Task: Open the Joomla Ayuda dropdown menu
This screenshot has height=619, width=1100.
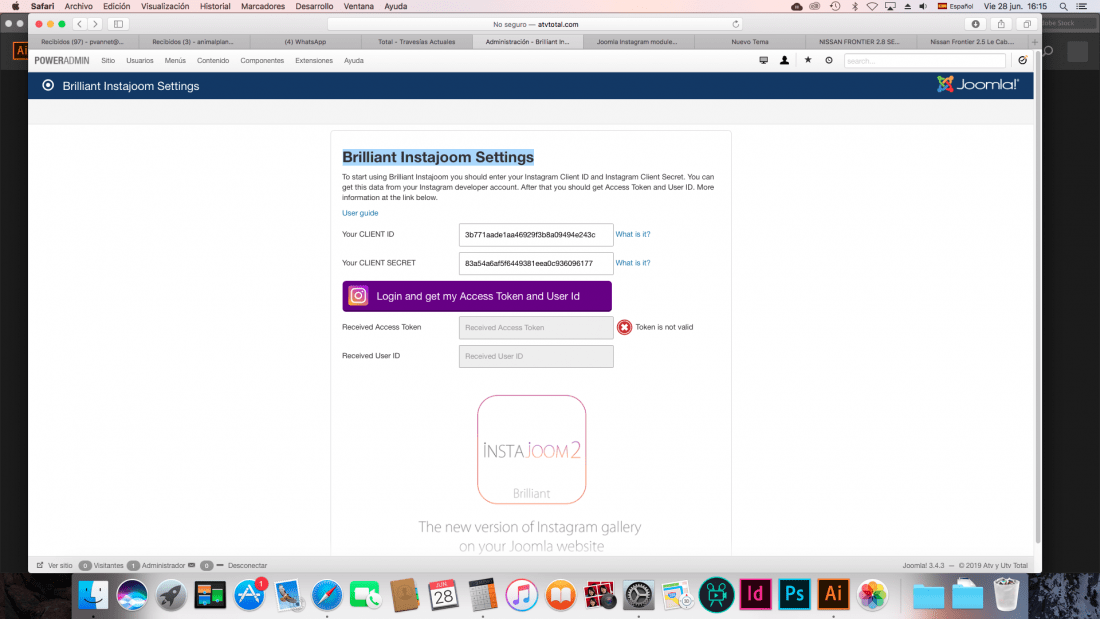Action: pos(354,60)
